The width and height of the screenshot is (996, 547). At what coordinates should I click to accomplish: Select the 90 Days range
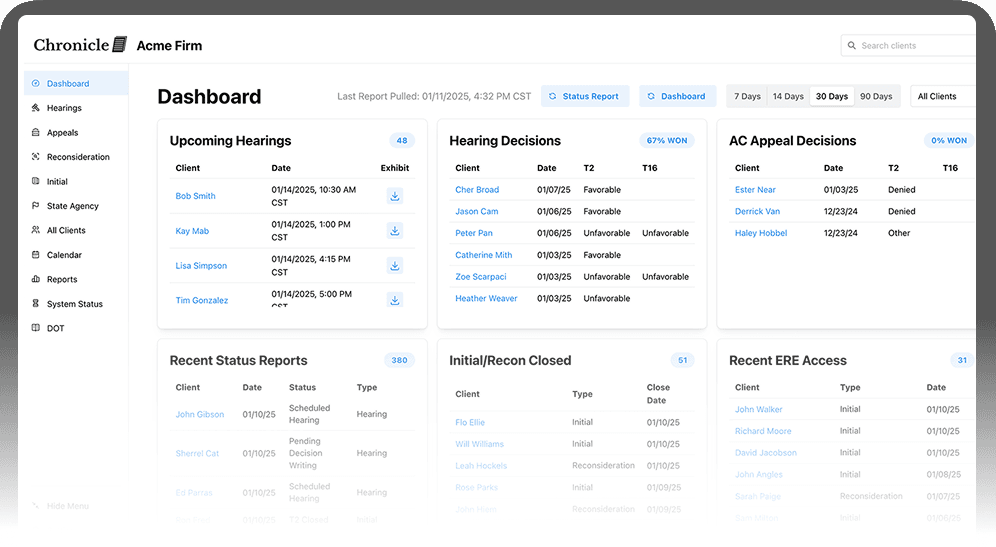tap(876, 96)
